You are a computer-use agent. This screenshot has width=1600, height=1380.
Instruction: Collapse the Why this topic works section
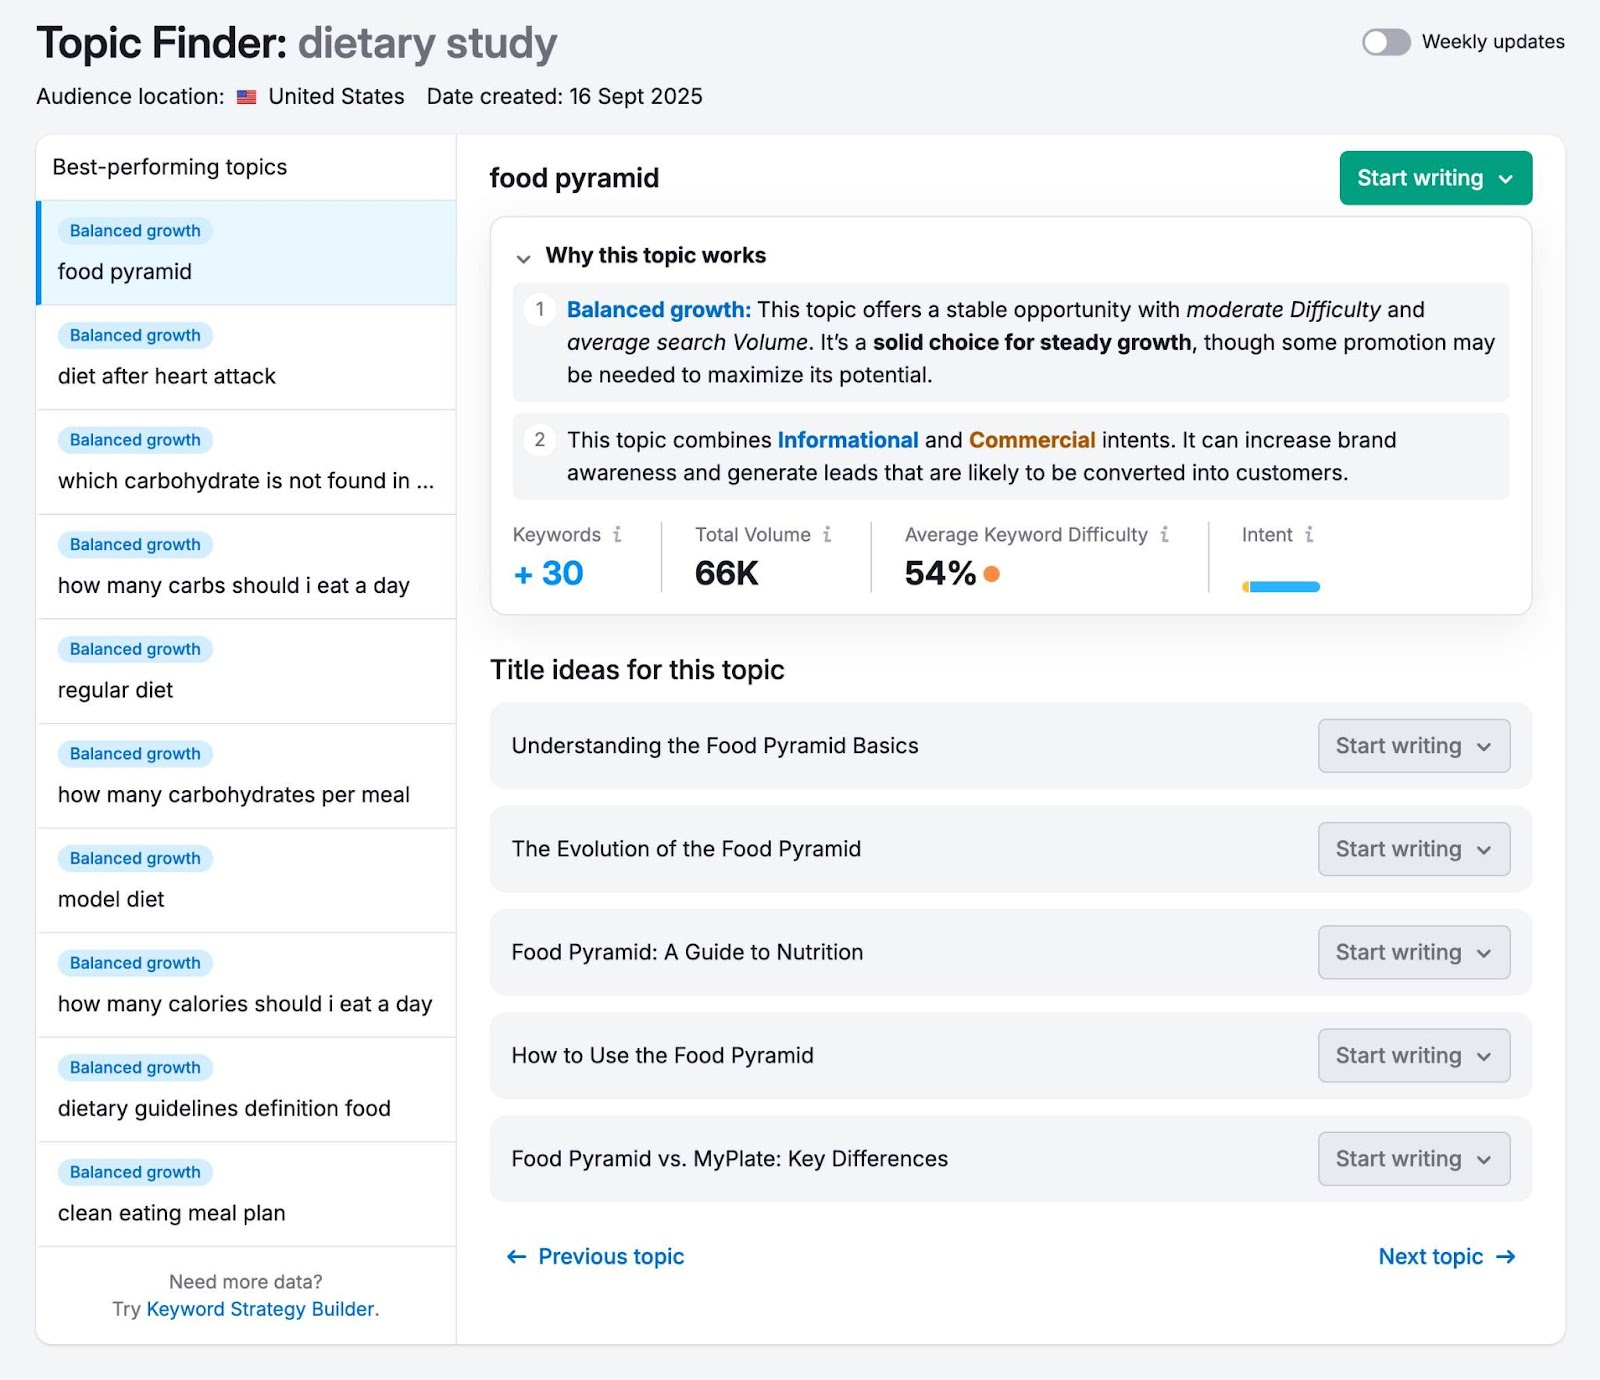[x=523, y=258]
